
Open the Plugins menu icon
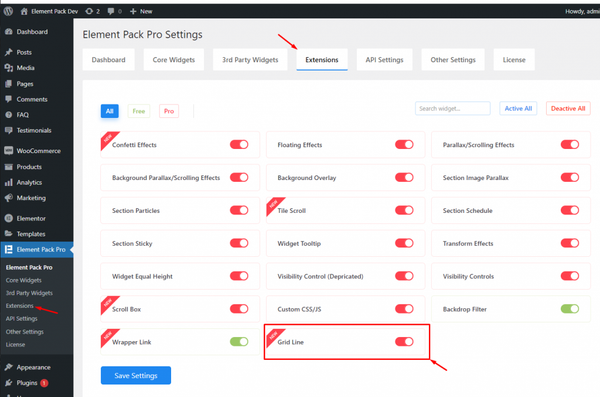pyautogui.click(x=8, y=382)
